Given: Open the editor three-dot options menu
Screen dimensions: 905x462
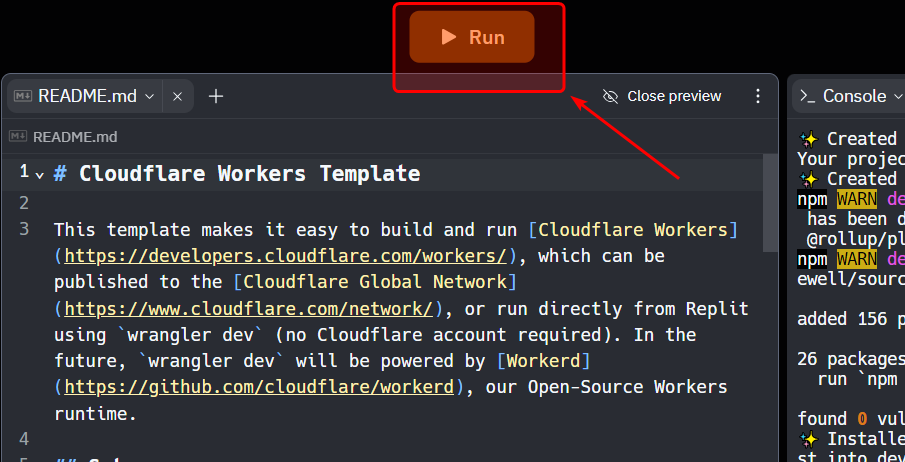Looking at the screenshot, I should [x=757, y=97].
